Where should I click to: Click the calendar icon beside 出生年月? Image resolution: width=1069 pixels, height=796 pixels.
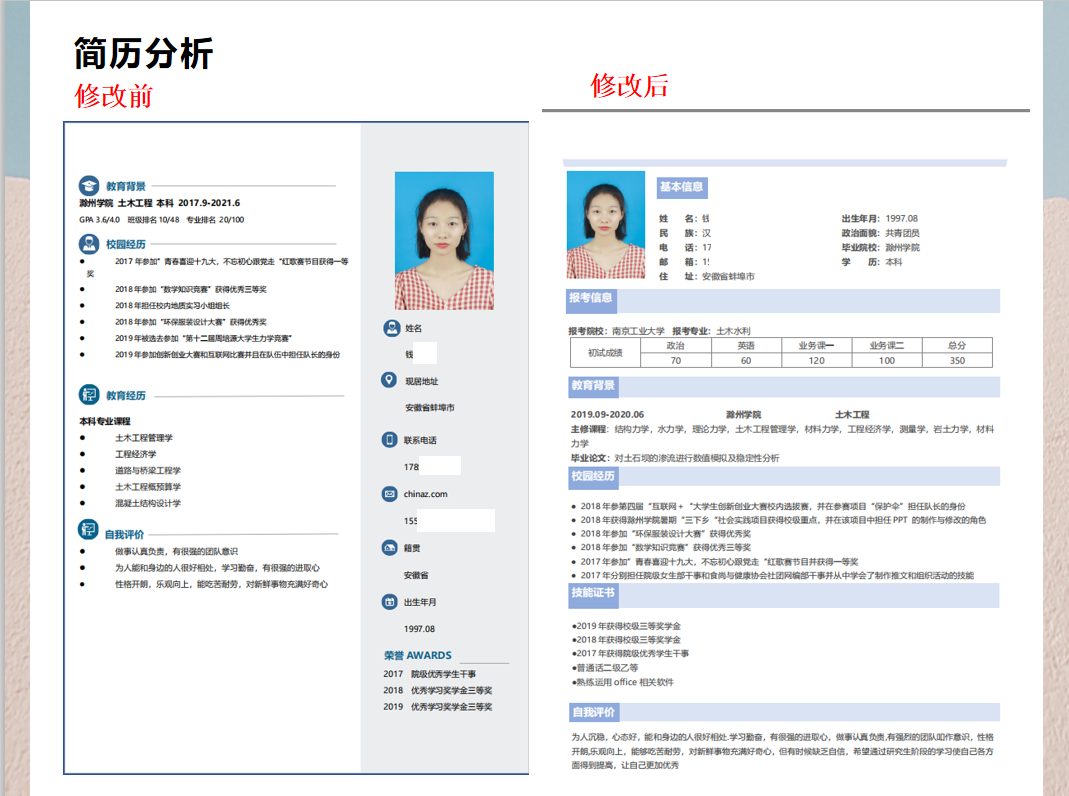389,602
